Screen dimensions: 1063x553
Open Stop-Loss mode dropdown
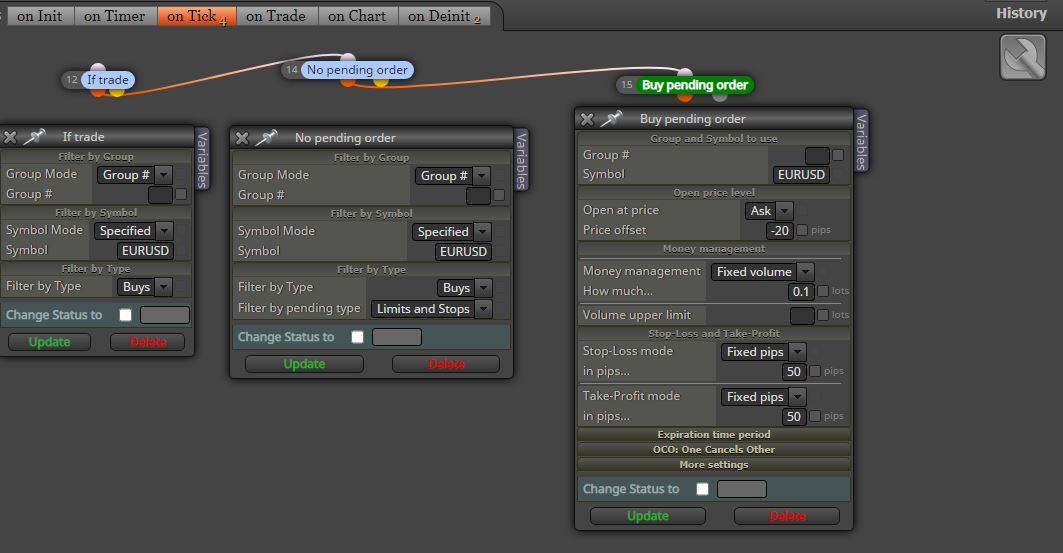[x=763, y=352]
